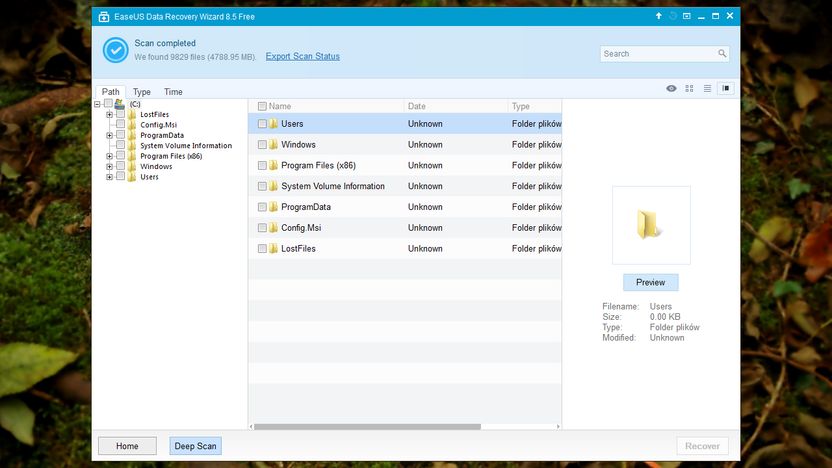Check the (C:) drive checkbox in tree

click(108, 103)
